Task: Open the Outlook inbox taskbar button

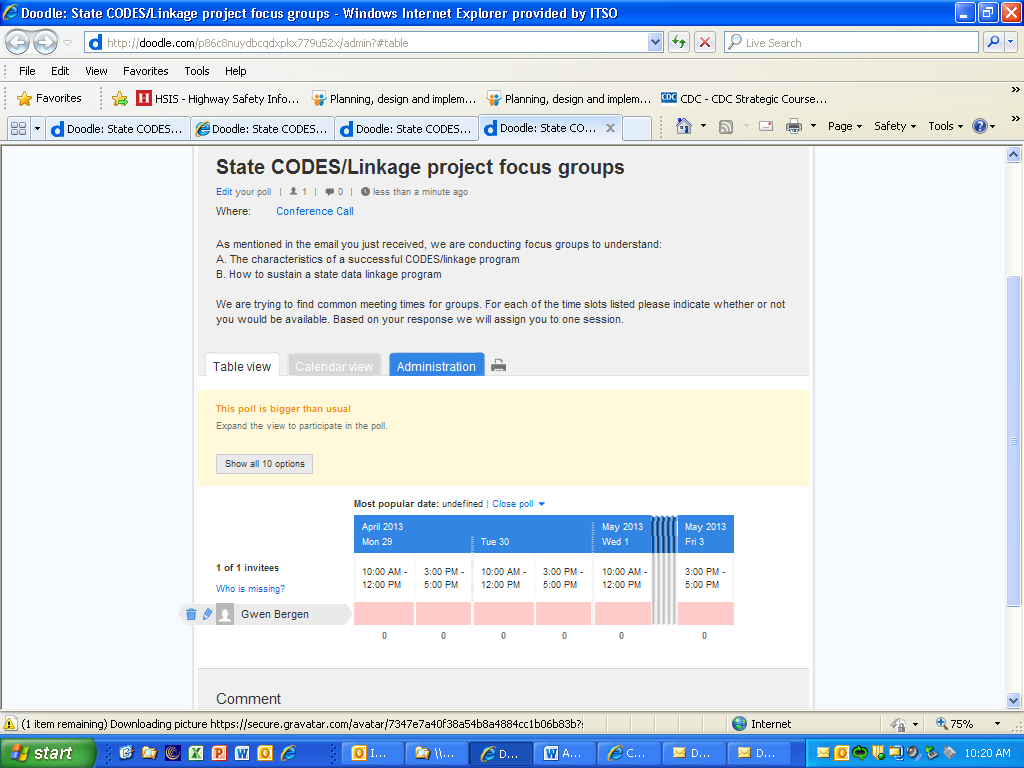Action: click(372, 753)
